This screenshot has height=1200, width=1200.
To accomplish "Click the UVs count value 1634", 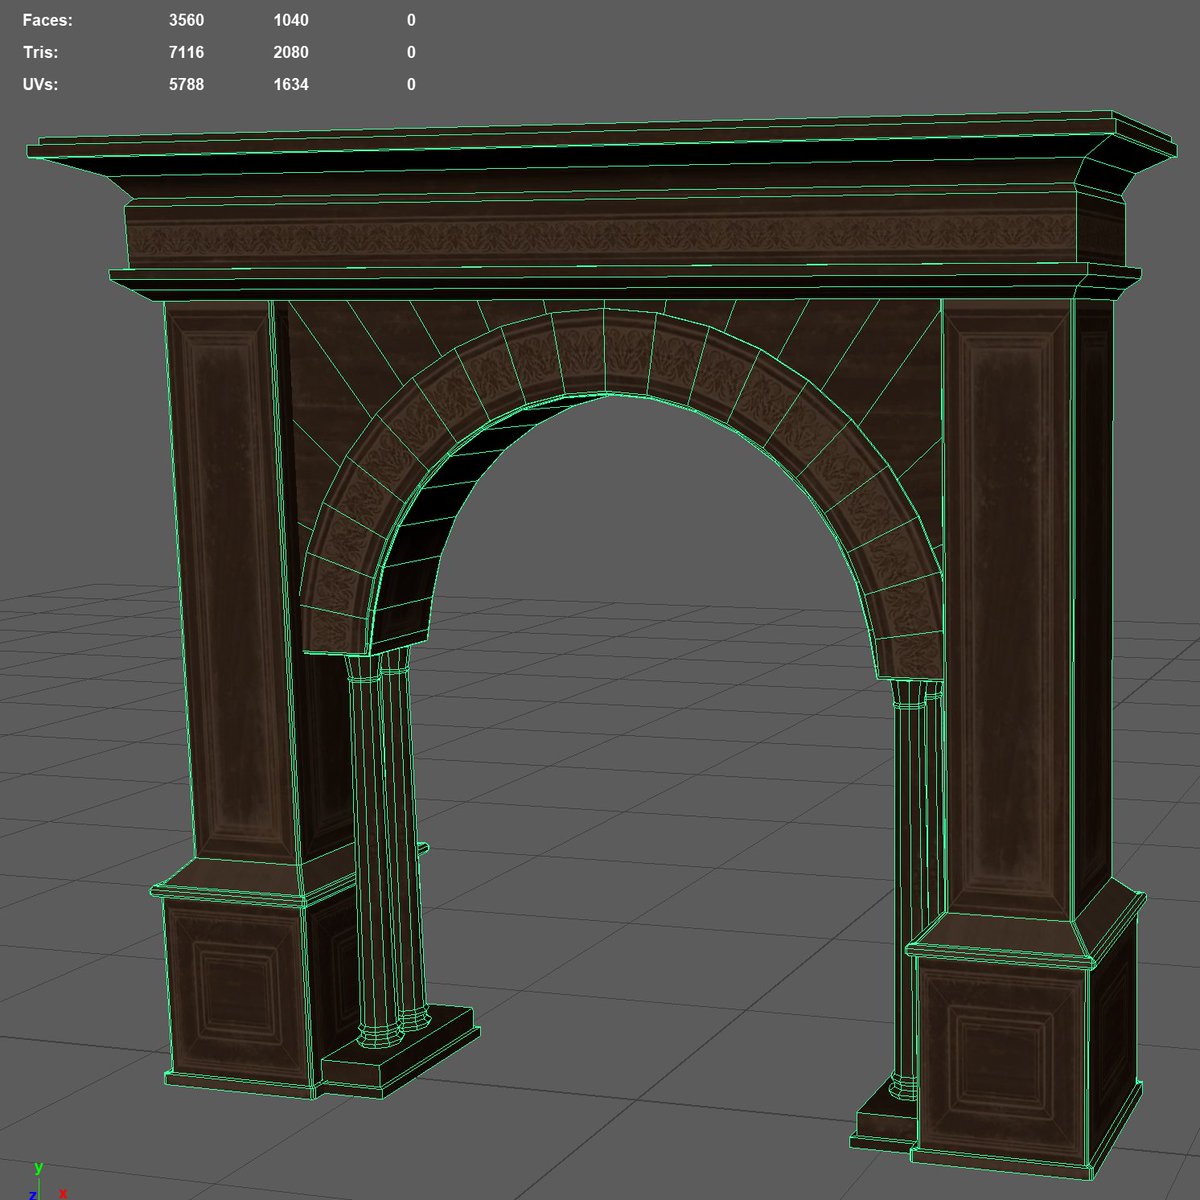I will coord(291,84).
